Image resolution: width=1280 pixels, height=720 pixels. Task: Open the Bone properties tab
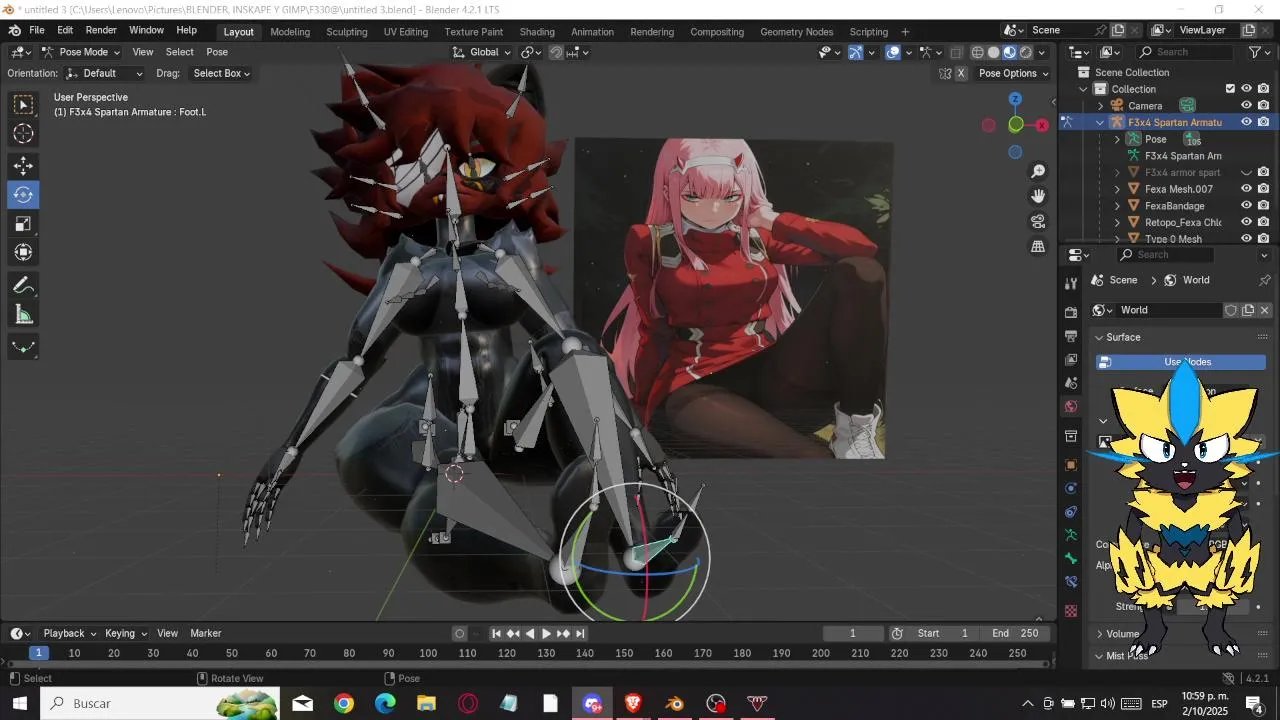point(1071,558)
